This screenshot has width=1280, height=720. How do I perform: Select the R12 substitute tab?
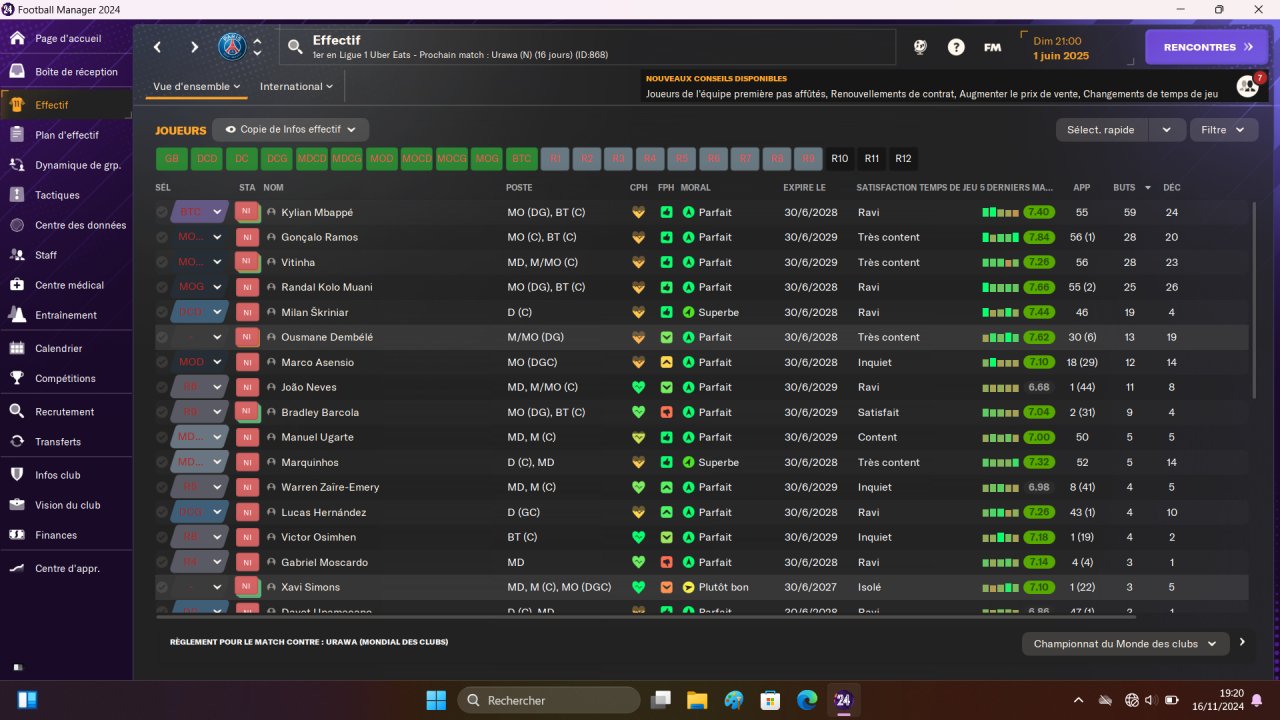click(904, 159)
